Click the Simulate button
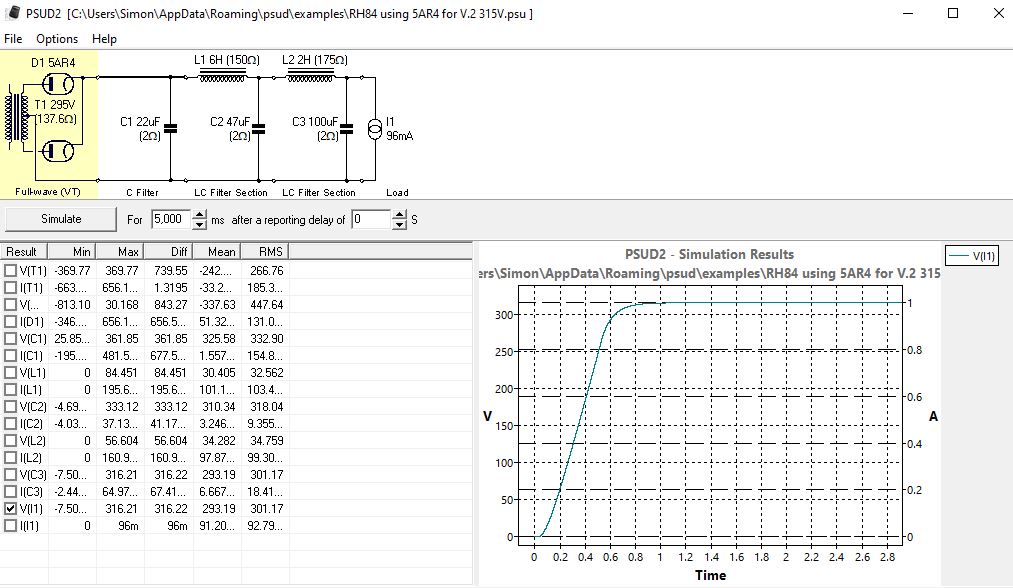The image size is (1013, 588). (x=61, y=219)
